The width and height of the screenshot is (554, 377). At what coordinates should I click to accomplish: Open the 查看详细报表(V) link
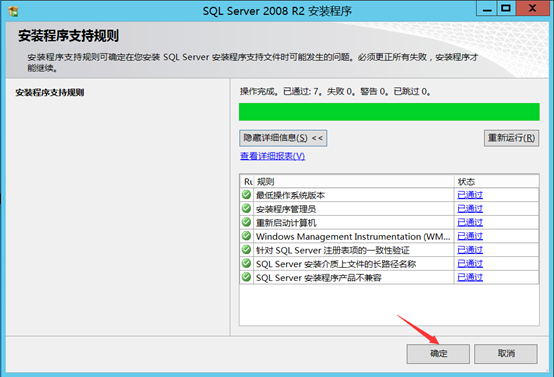tap(272, 156)
